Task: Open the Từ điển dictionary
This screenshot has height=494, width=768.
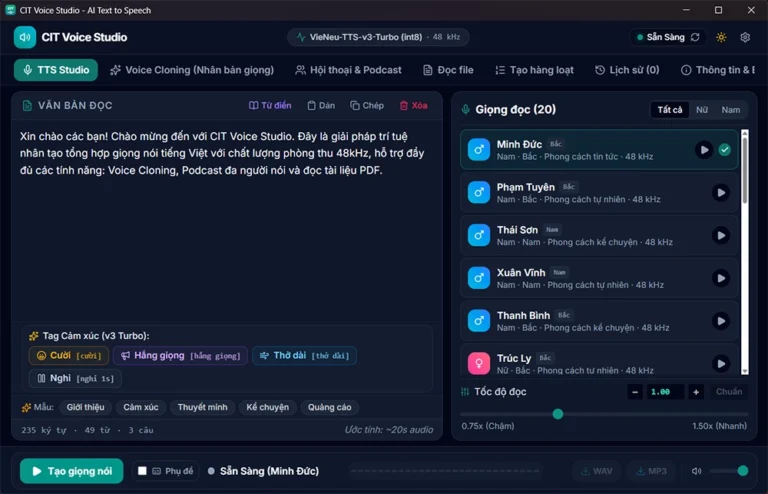Action: click(270, 105)
